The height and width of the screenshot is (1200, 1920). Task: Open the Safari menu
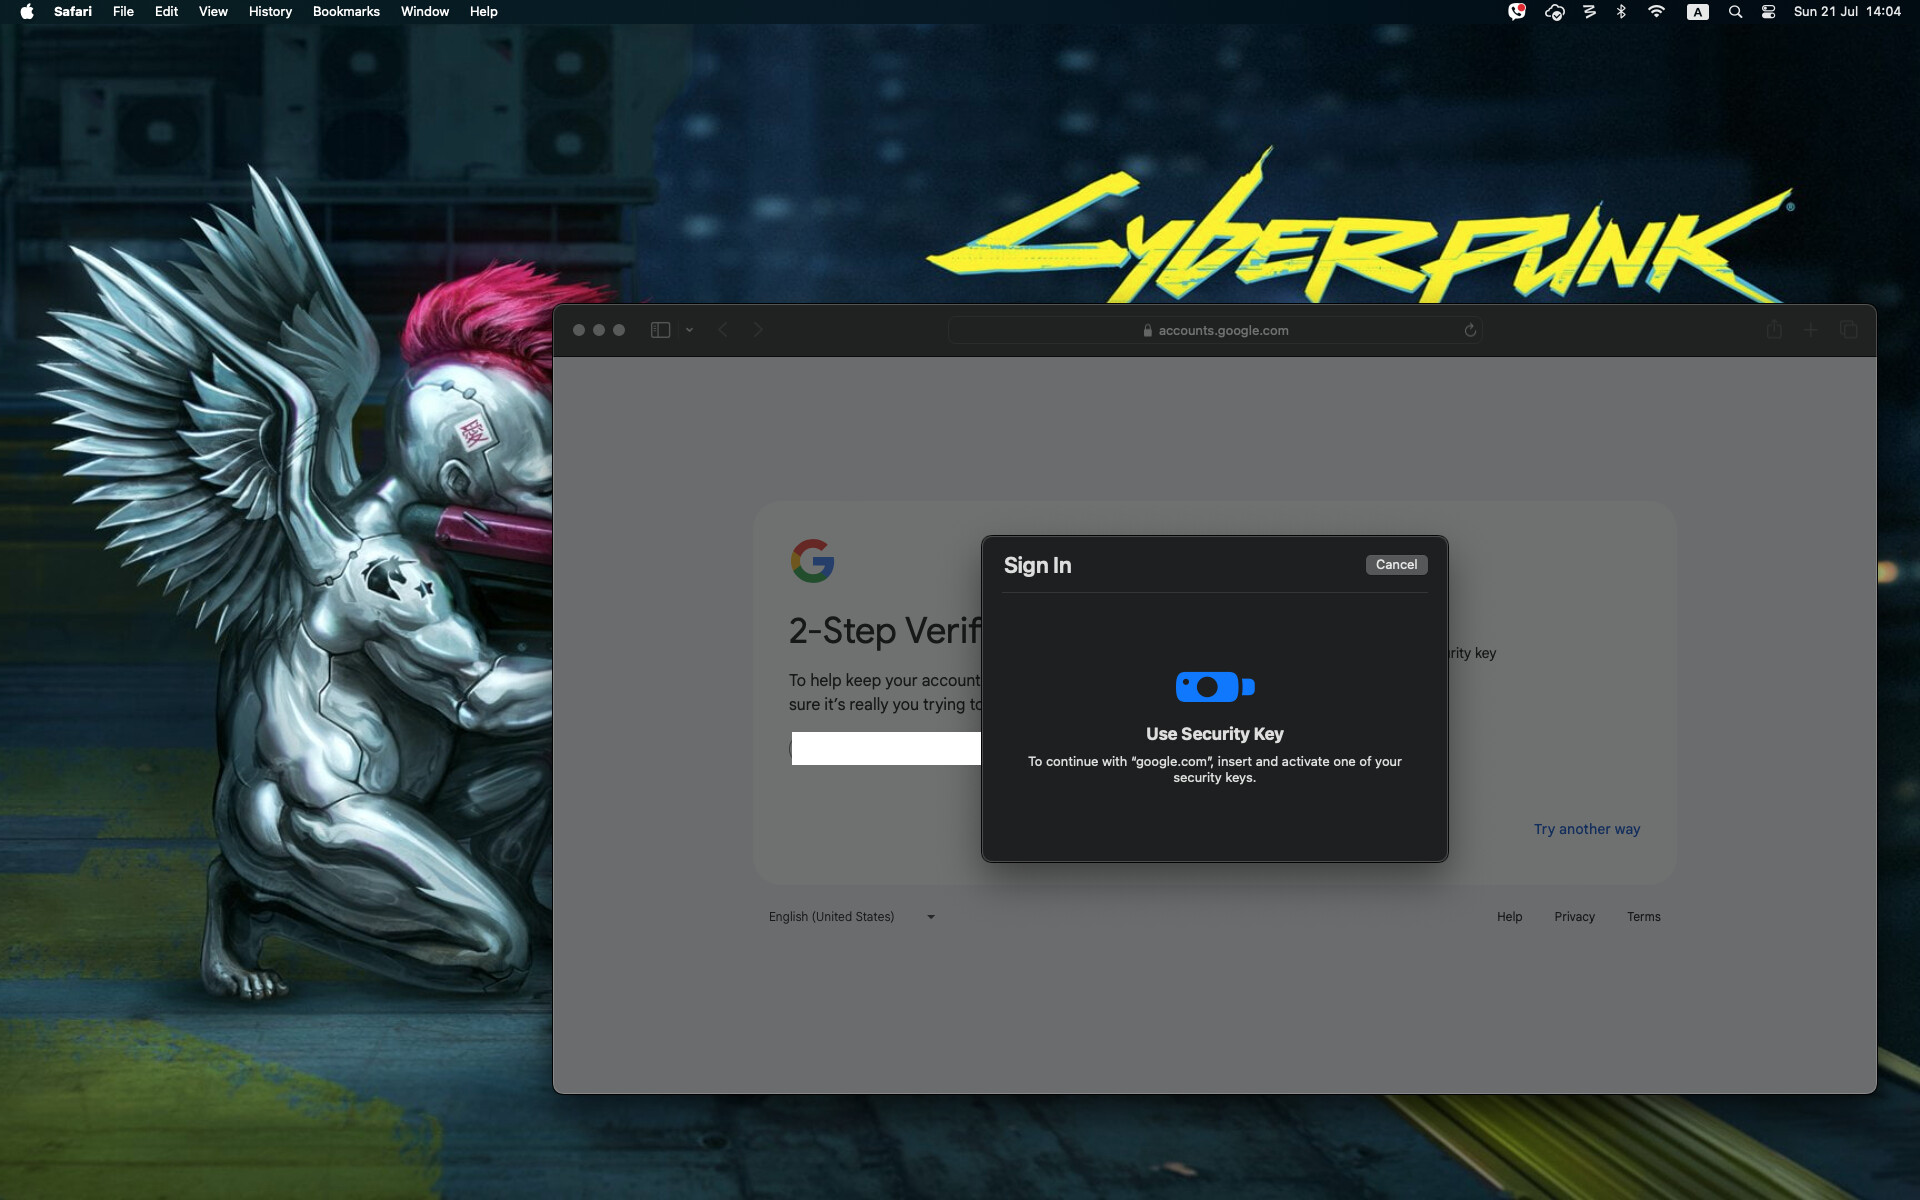73,12
